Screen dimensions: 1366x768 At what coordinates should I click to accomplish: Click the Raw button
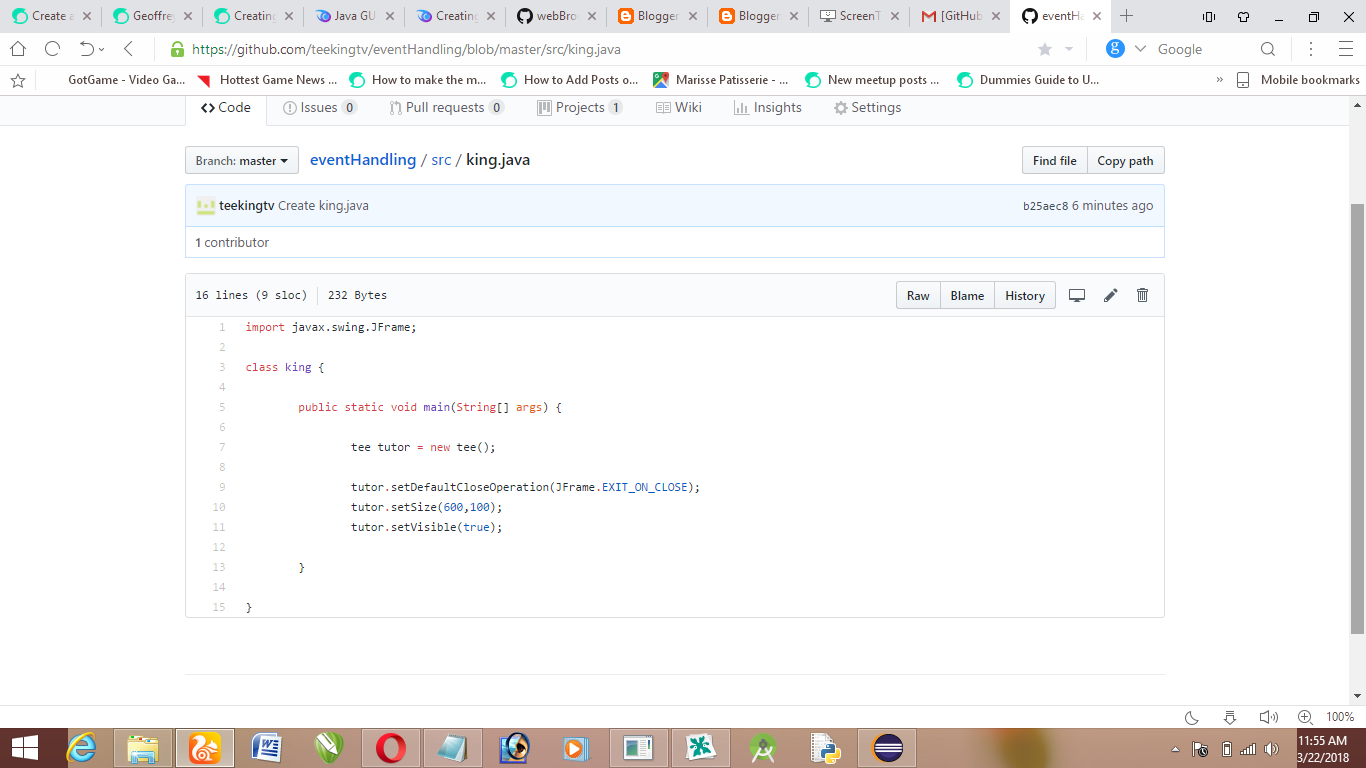(918, 295)
